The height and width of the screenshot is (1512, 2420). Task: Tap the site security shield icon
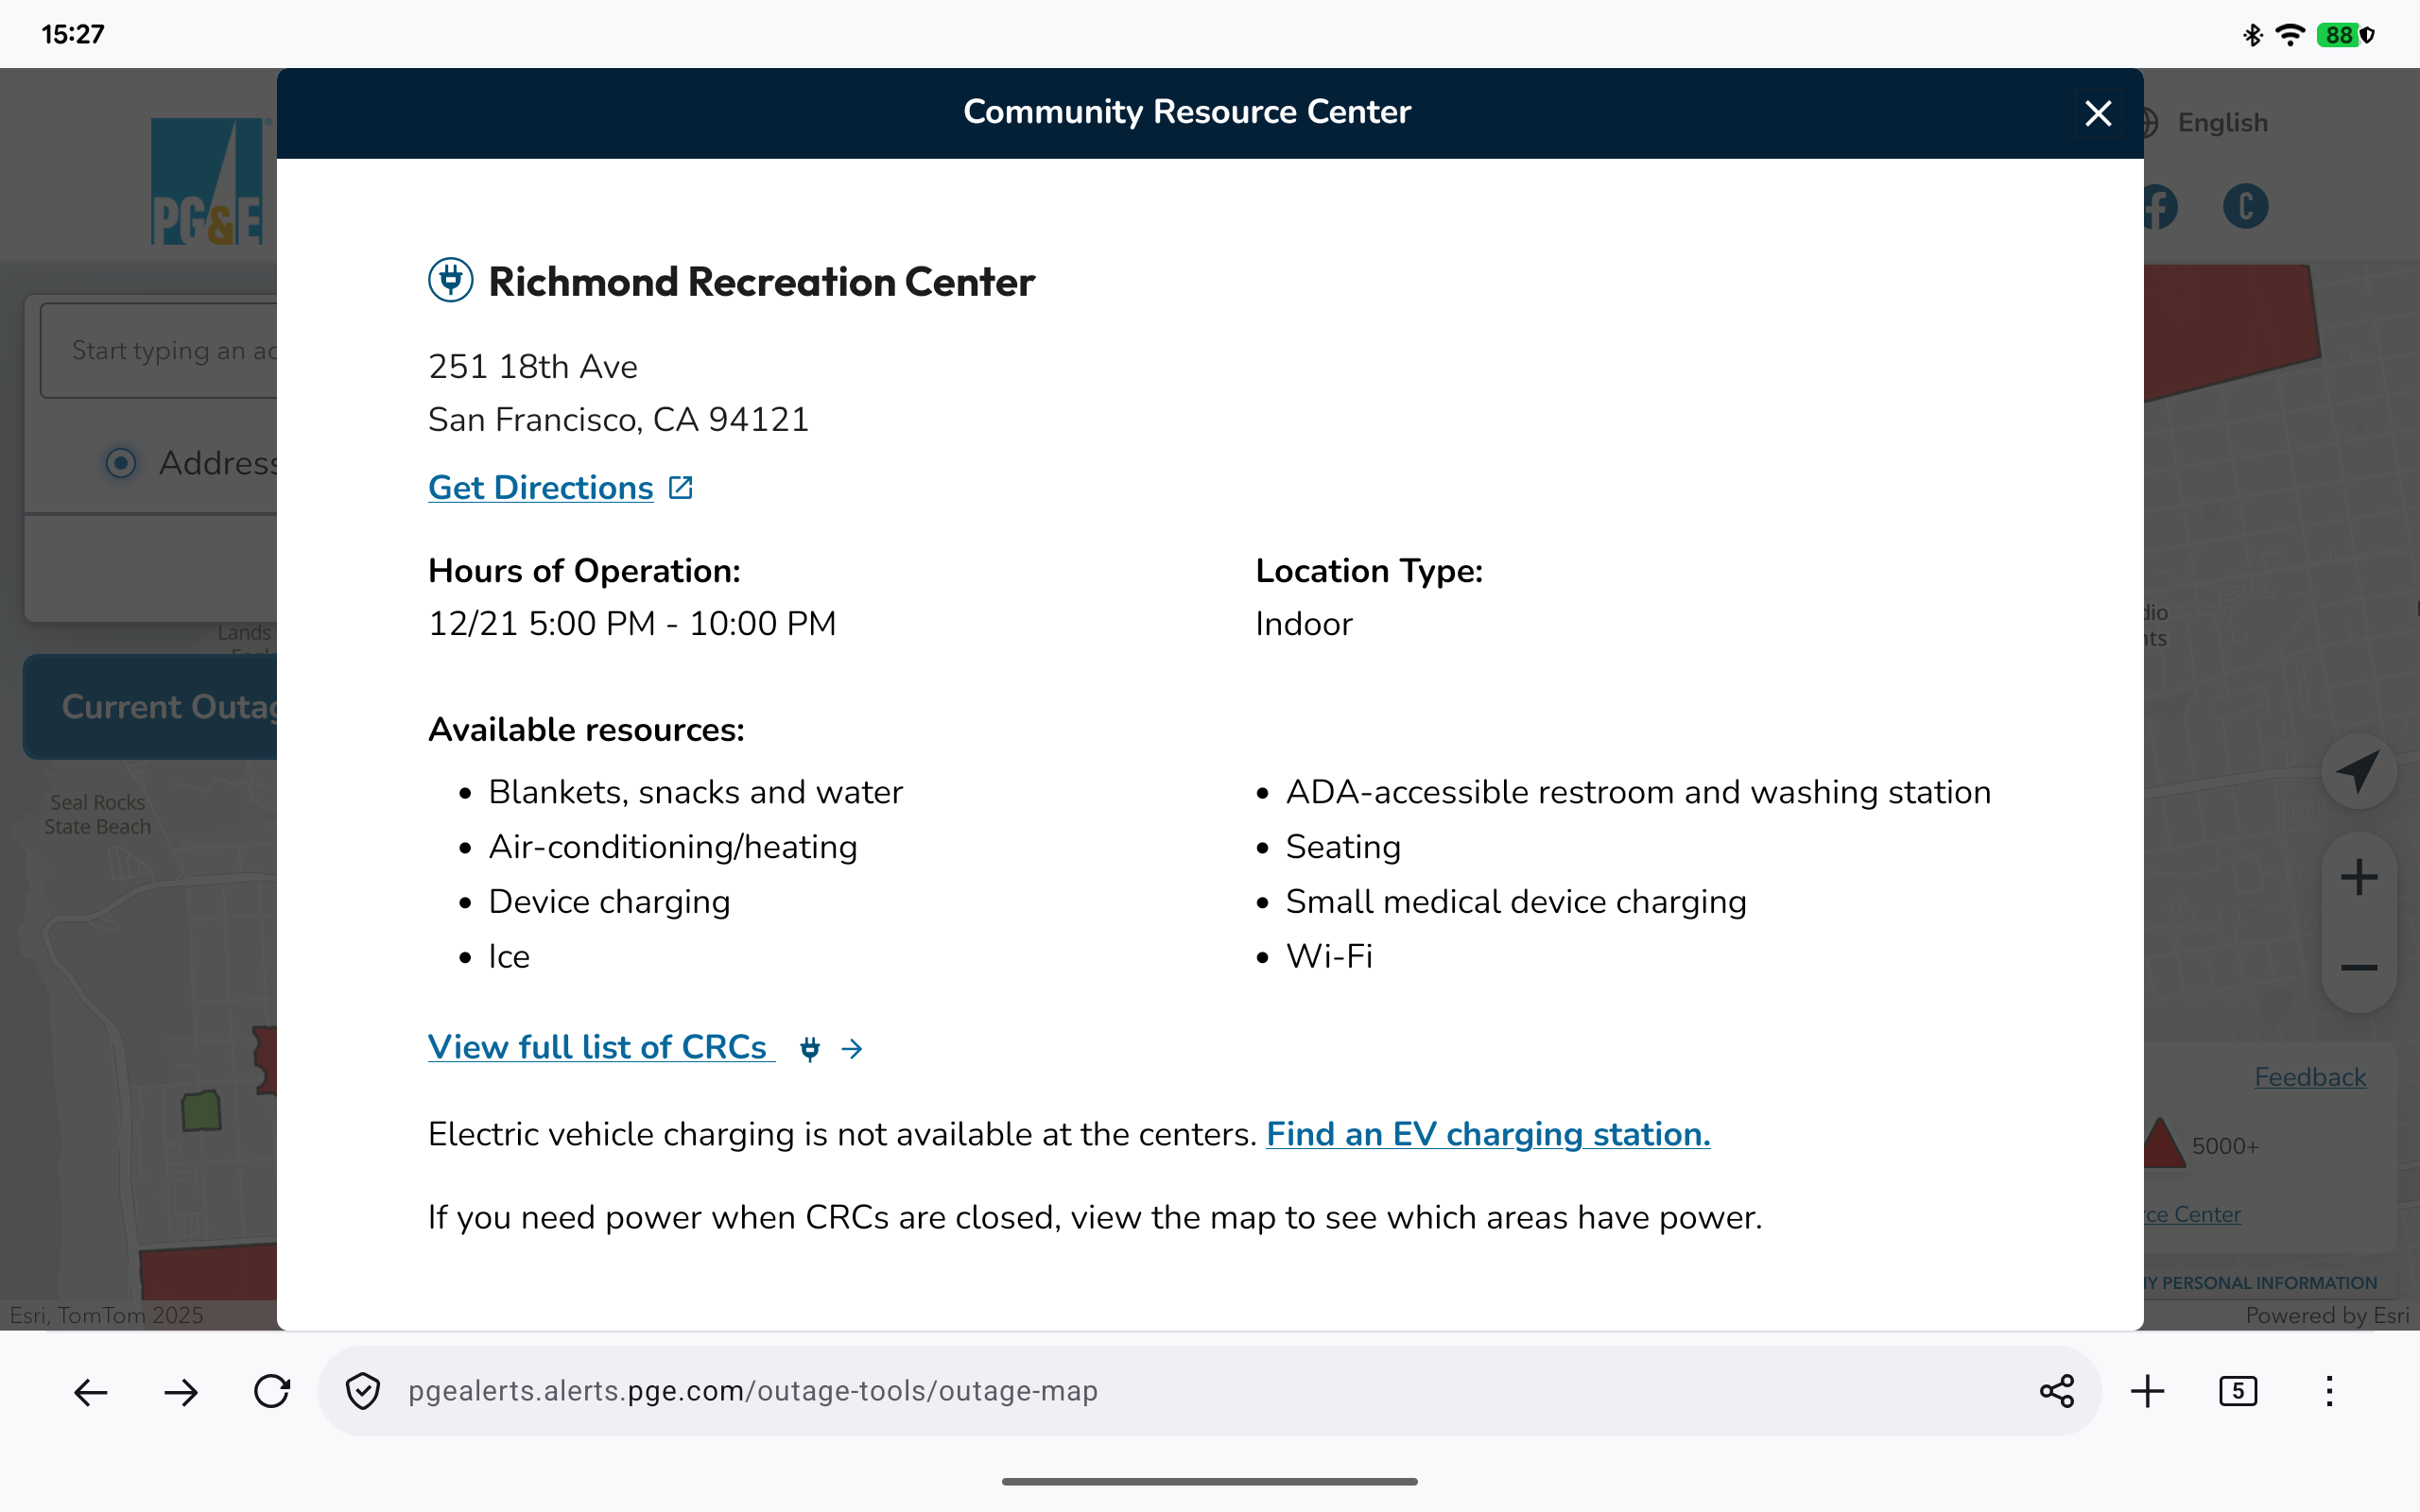362,1391
